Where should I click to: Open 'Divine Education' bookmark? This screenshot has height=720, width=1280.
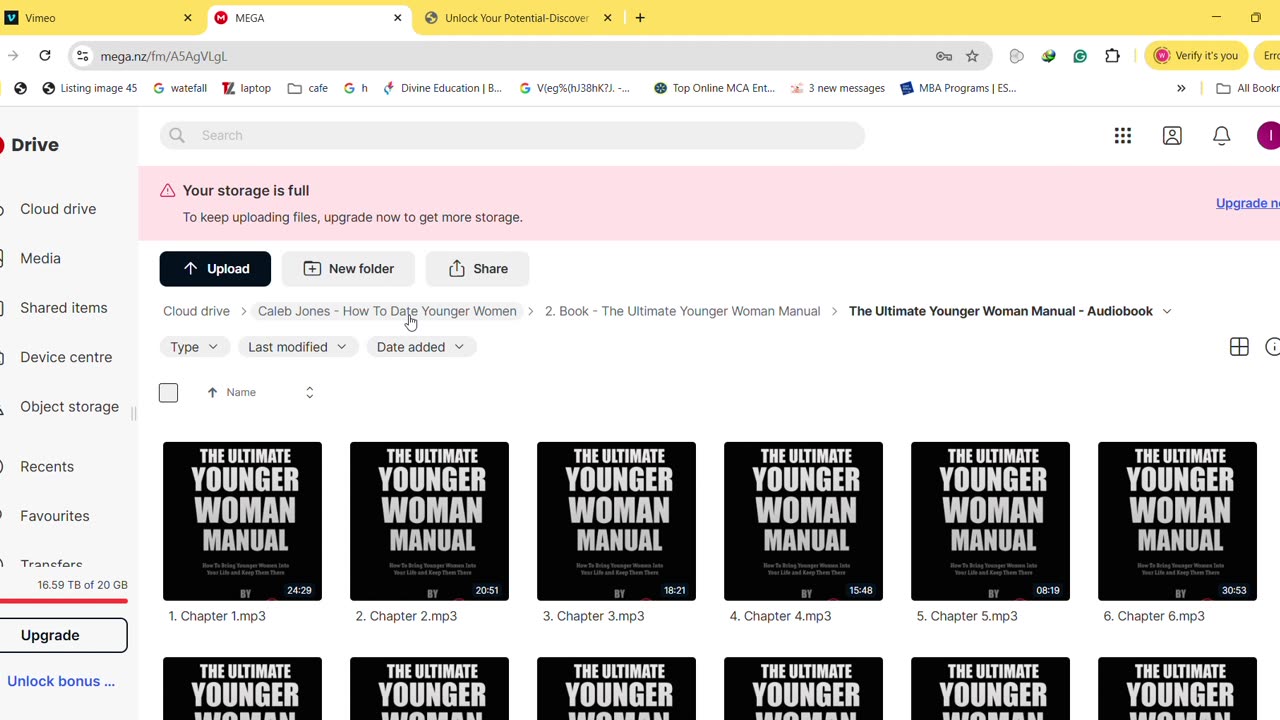pyautogui.click(x=442, y=88)
